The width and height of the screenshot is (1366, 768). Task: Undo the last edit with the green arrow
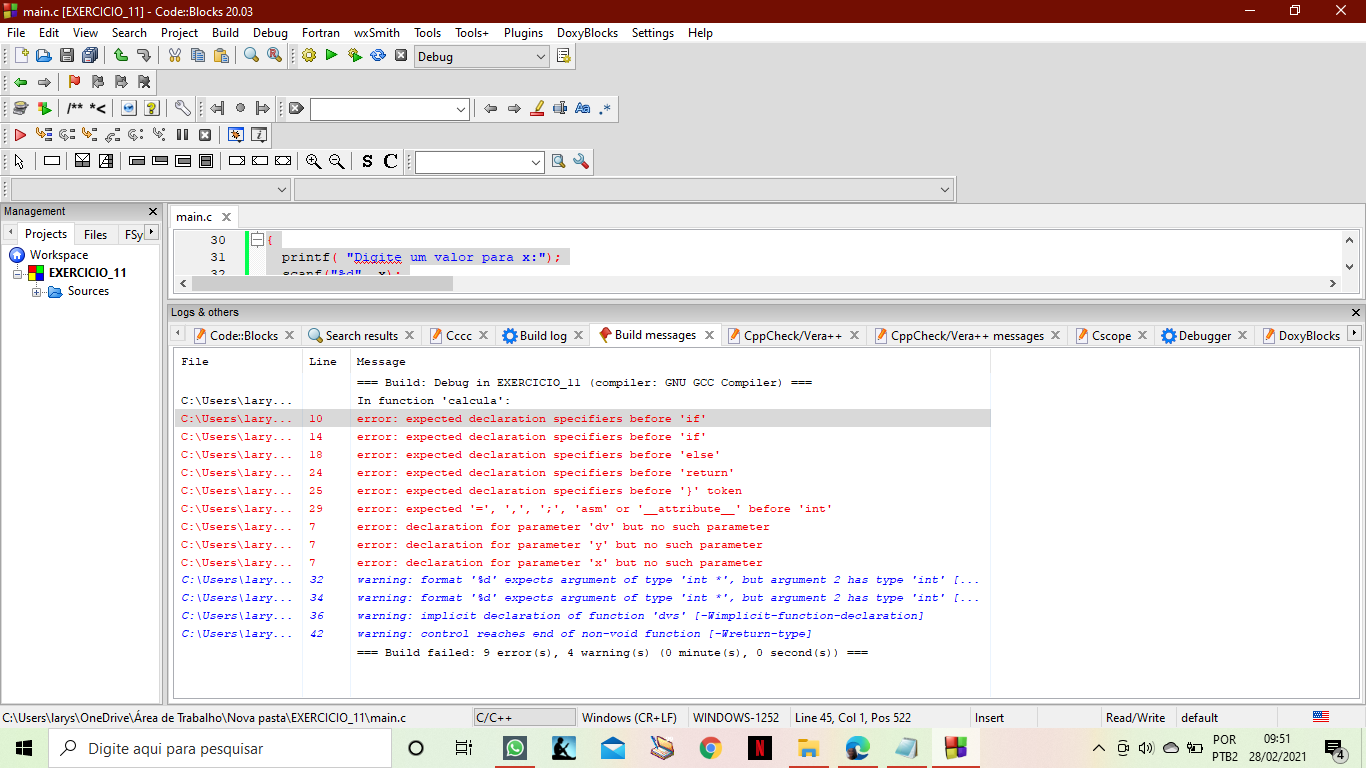click(x=120, y=56)
